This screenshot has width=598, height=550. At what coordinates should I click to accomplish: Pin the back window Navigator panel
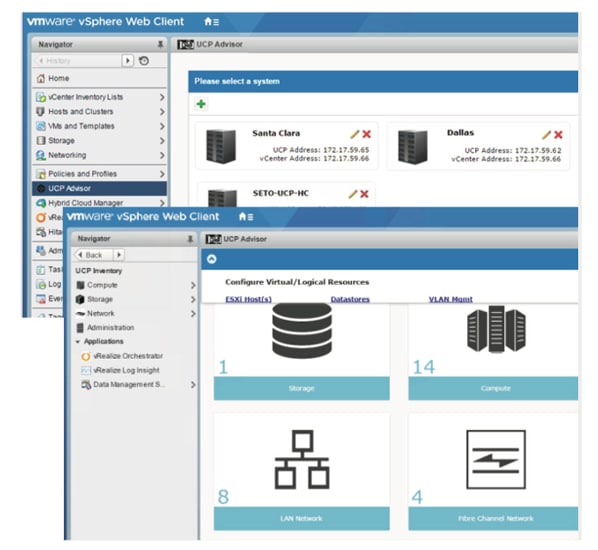point(161,45)
